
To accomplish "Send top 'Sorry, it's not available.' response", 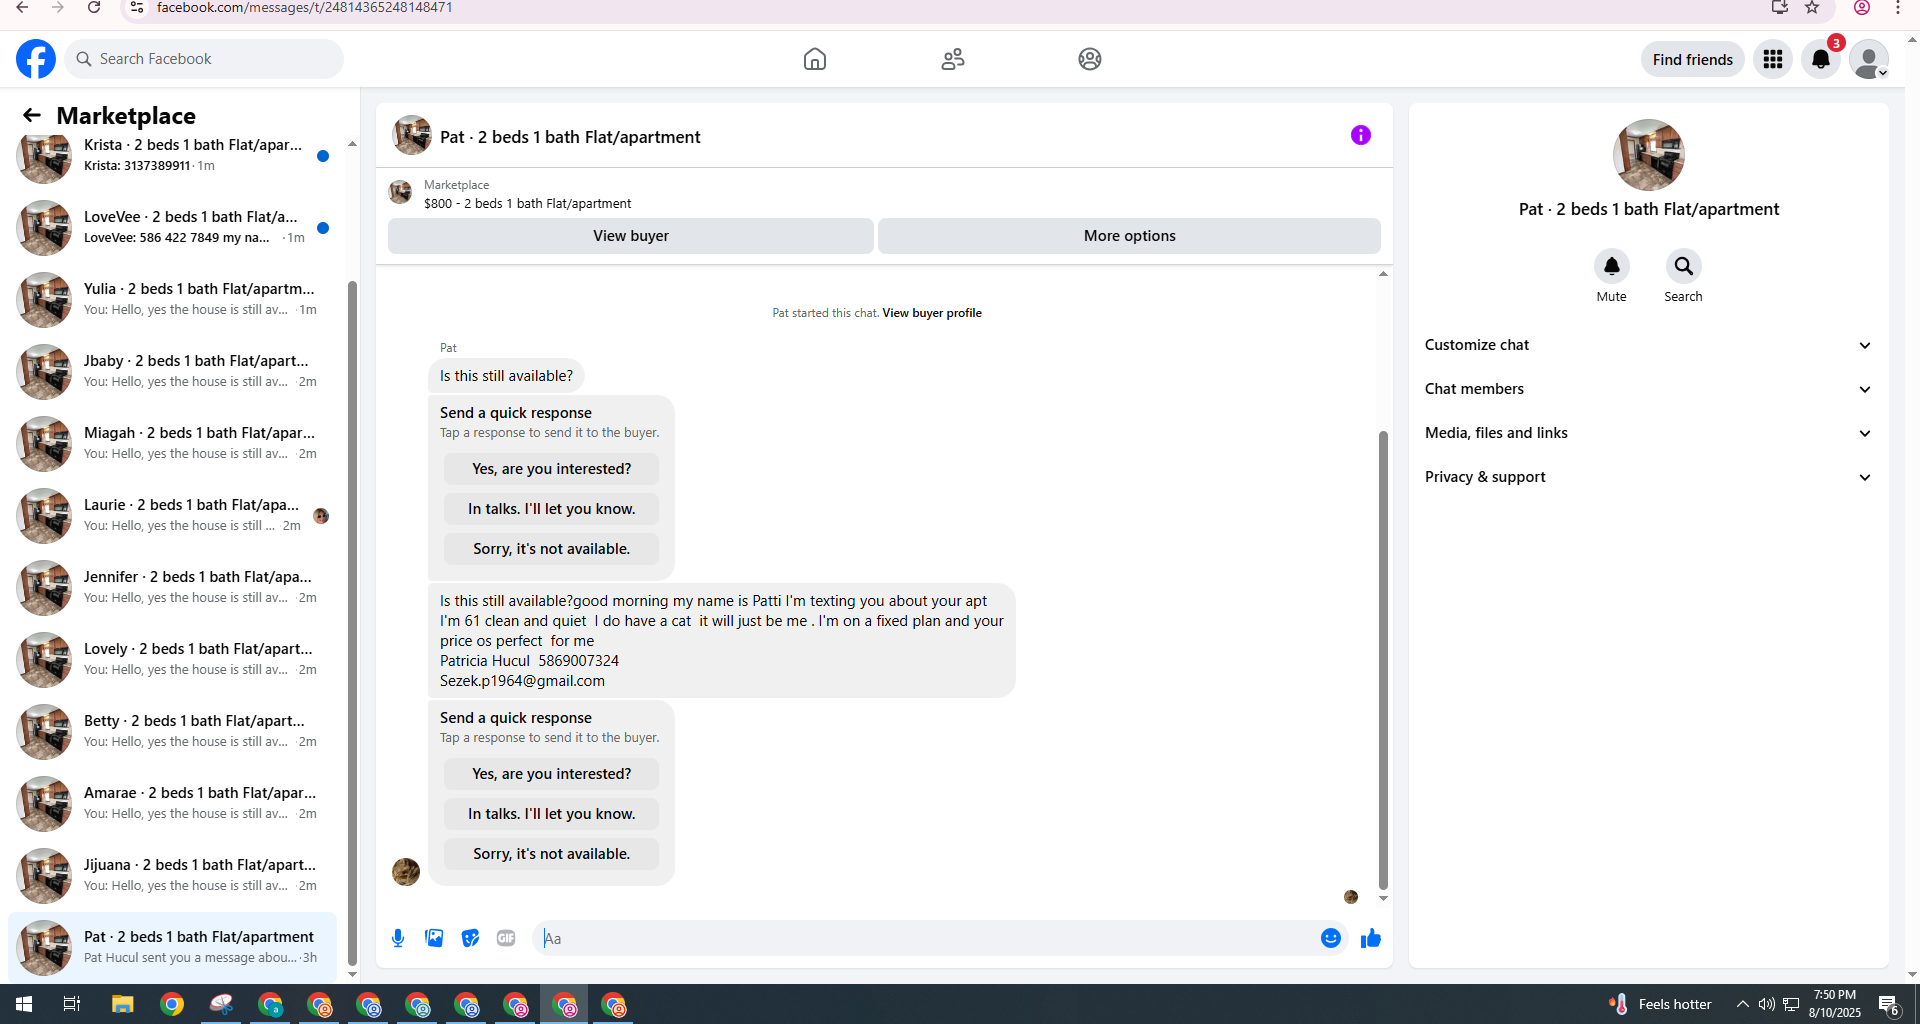I will [552, 549].
